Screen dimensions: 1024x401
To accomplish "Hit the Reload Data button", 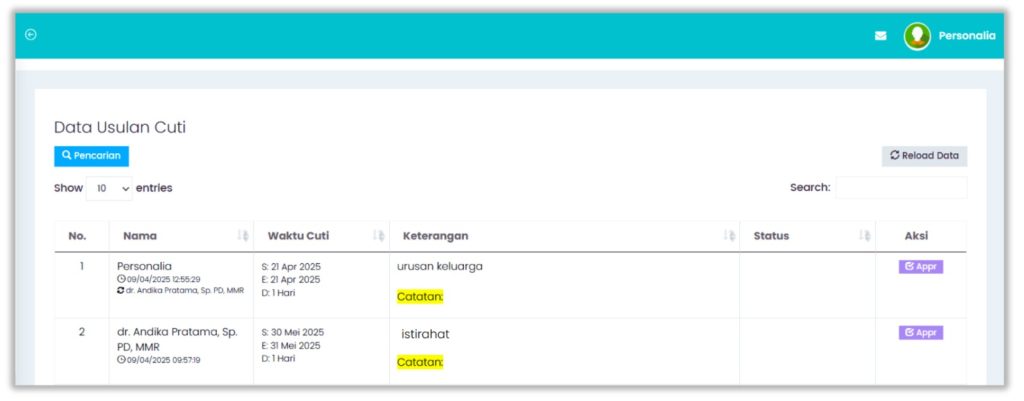I will pyautogui.click(x=924, y=156).
